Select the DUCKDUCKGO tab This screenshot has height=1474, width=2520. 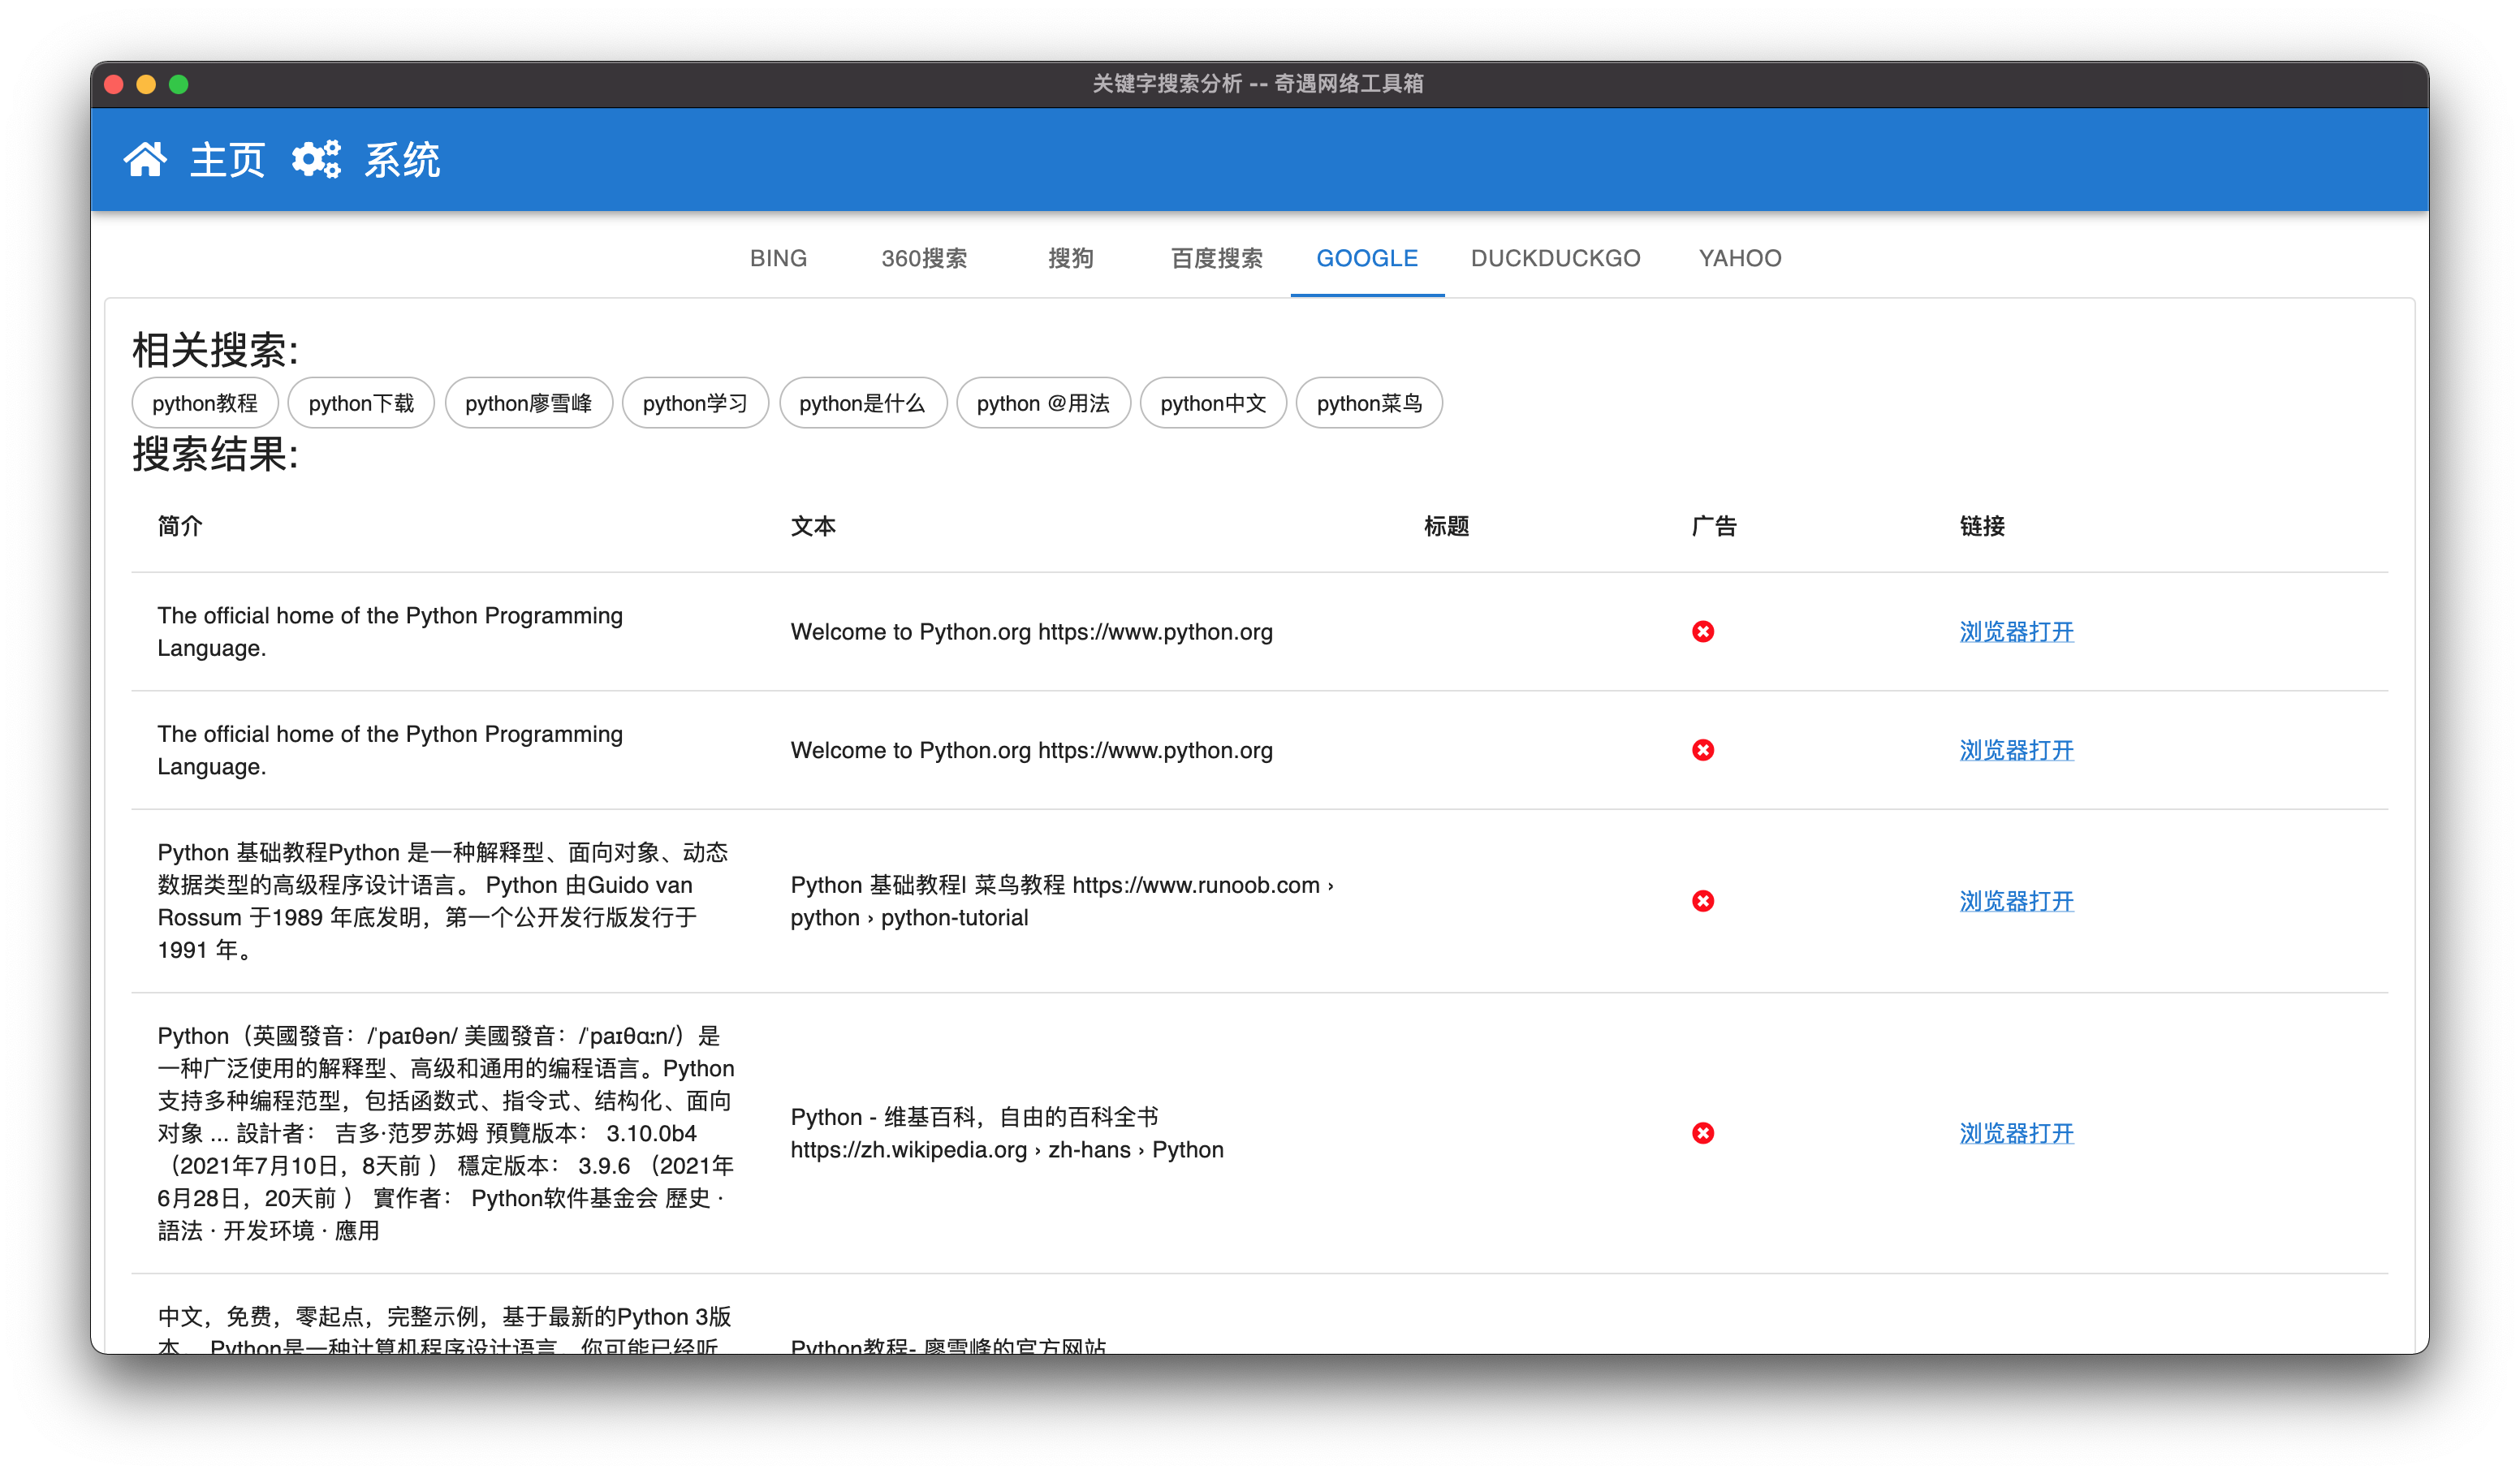[x=1555, y=258]
